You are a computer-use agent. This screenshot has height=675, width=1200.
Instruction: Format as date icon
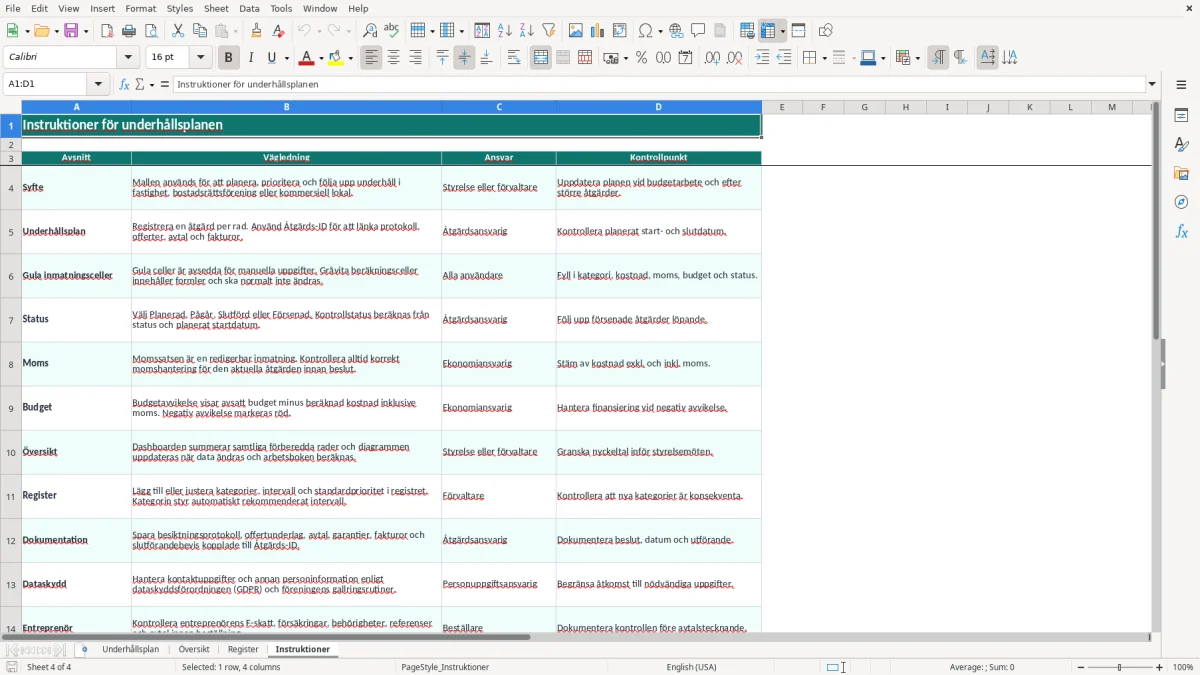[x=685, y=58]
